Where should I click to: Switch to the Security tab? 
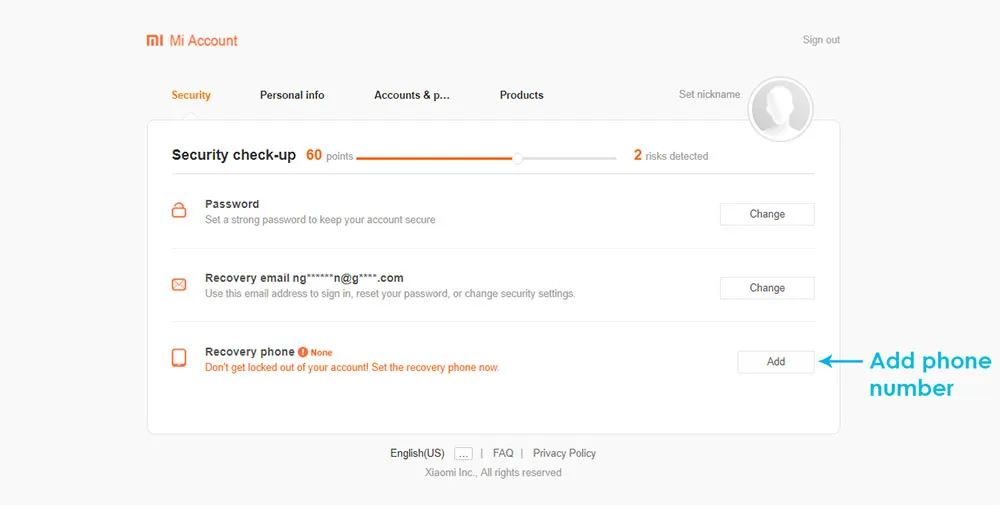191,95
